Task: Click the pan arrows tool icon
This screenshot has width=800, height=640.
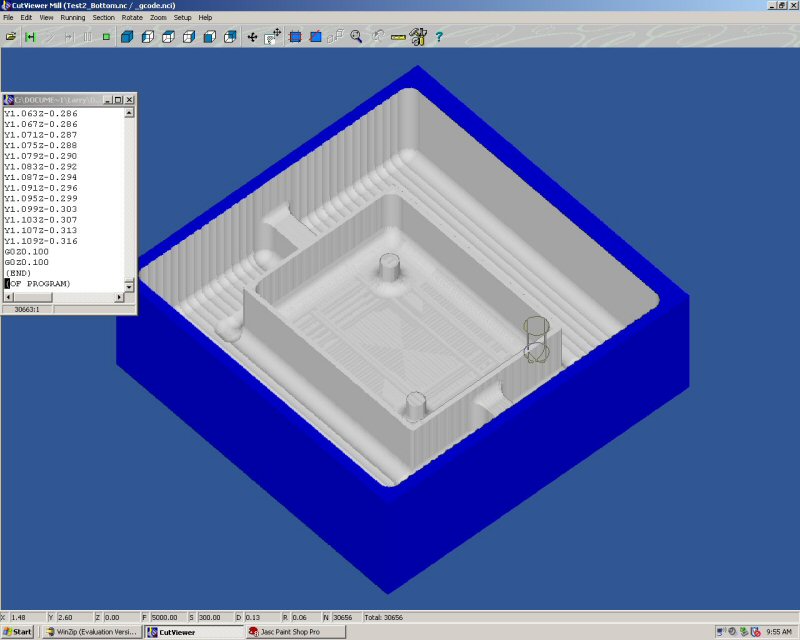Action: tap(252, 37)
